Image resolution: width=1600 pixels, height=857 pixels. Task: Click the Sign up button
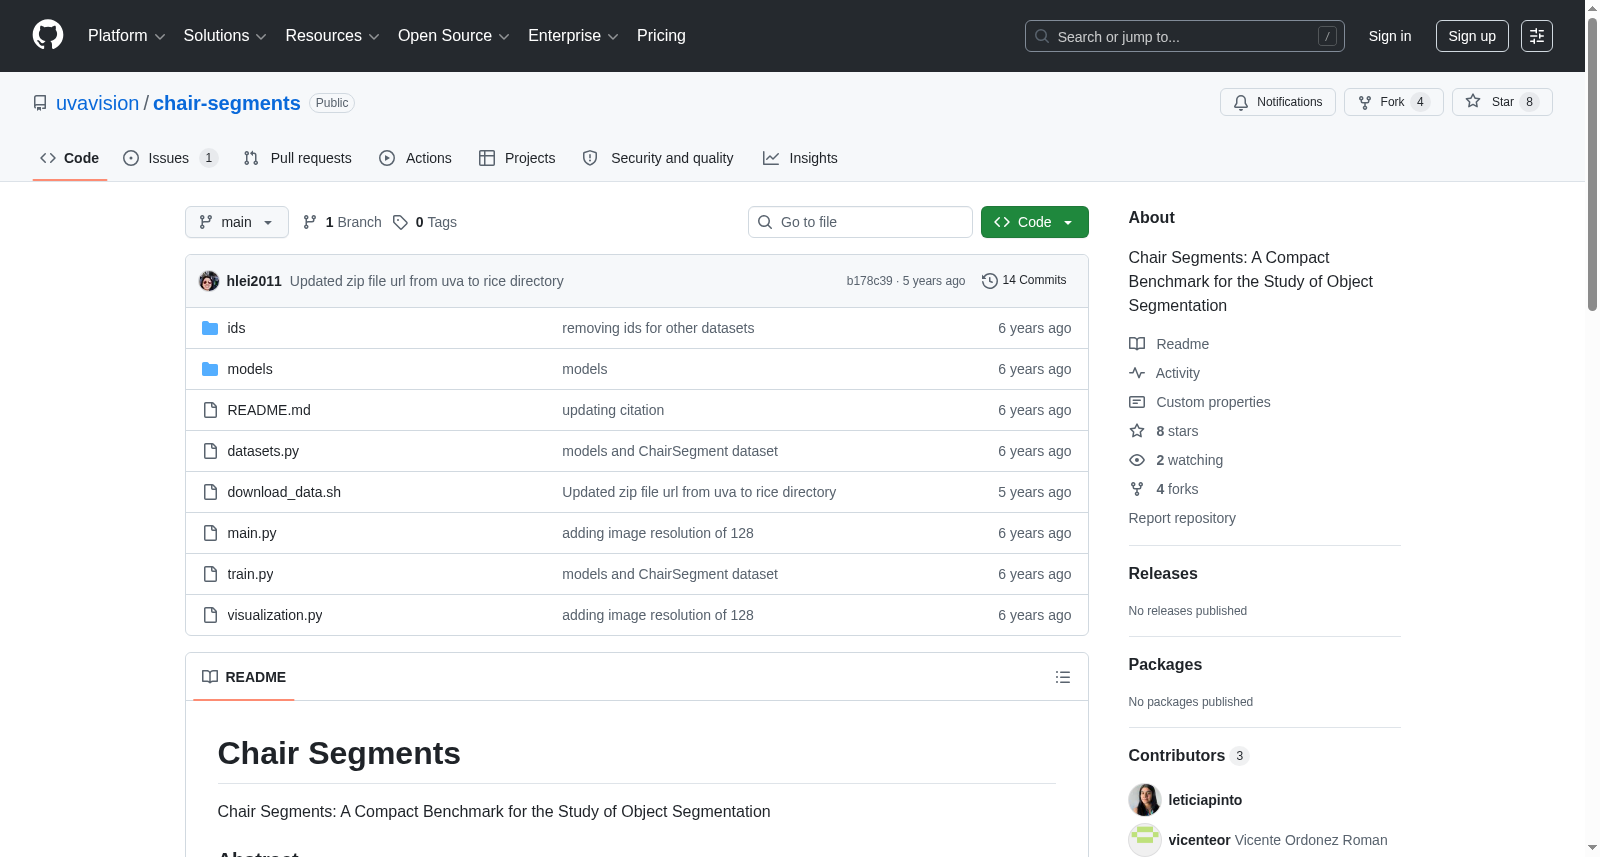(1472, 36)
